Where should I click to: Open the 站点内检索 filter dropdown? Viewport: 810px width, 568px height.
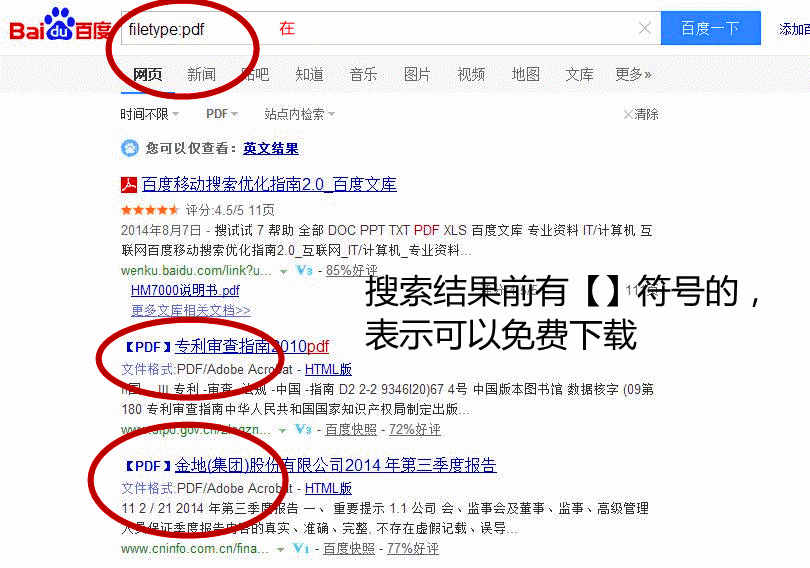click(x=299, y=114)
